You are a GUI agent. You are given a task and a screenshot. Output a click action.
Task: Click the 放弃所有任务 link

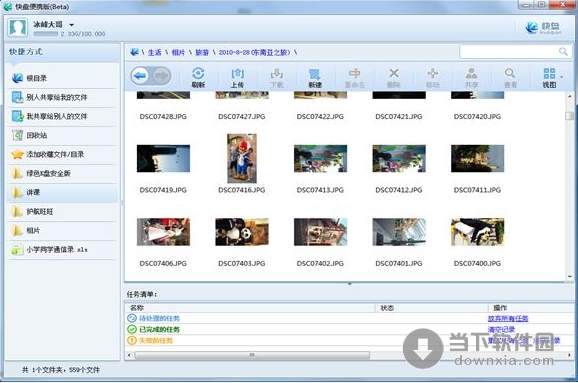click(x=508, y=318)
